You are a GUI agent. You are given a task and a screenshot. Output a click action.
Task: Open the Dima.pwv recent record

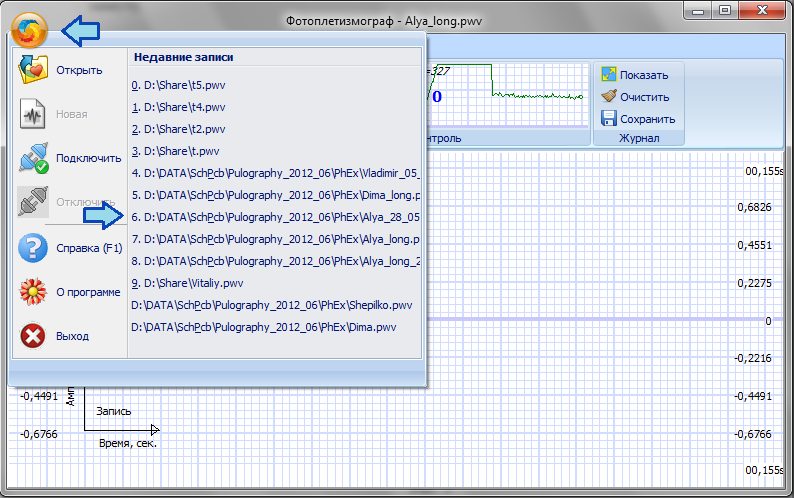click(x=263, y=327)
